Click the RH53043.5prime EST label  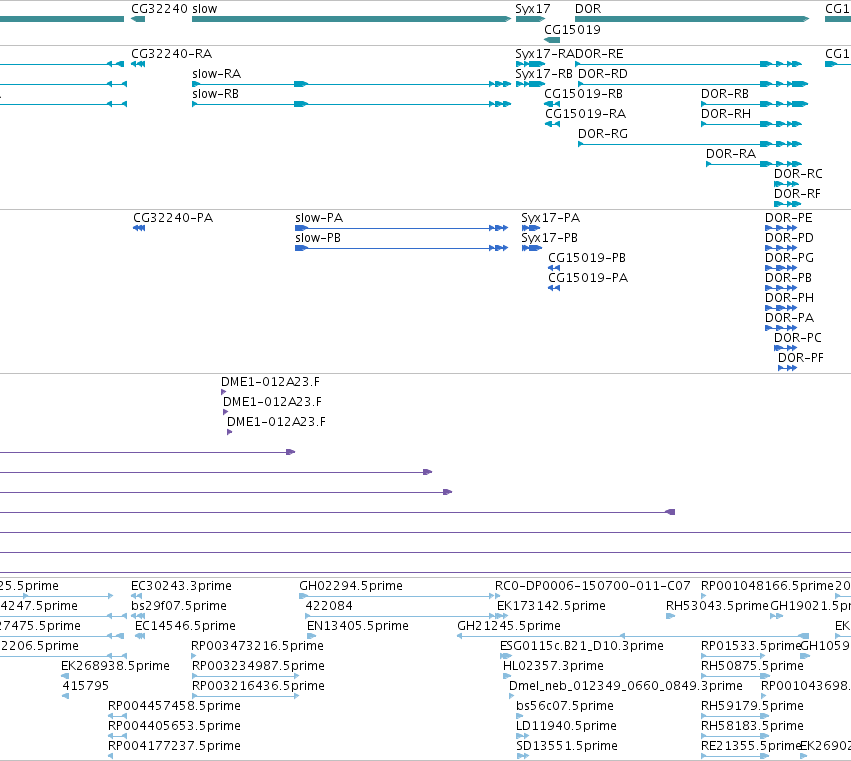[x=717, y=606]
